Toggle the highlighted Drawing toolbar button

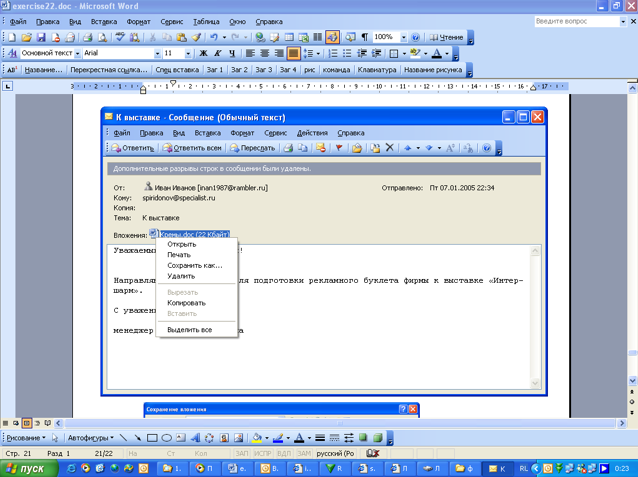click(x=332, y=37)
